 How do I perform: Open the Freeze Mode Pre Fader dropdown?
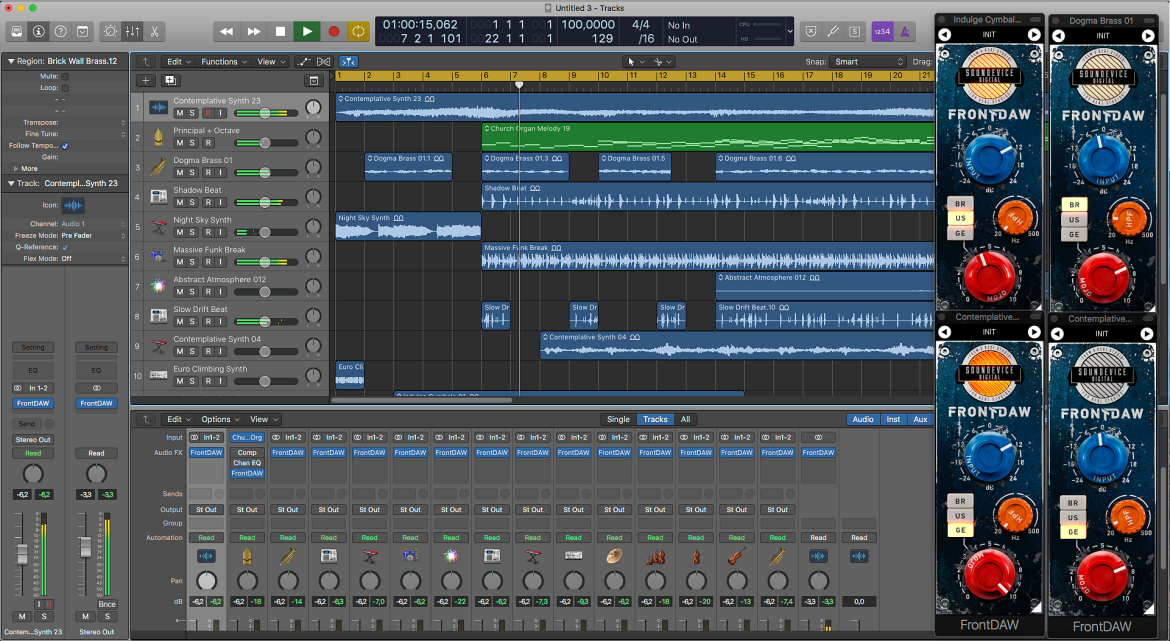(93, 235)
